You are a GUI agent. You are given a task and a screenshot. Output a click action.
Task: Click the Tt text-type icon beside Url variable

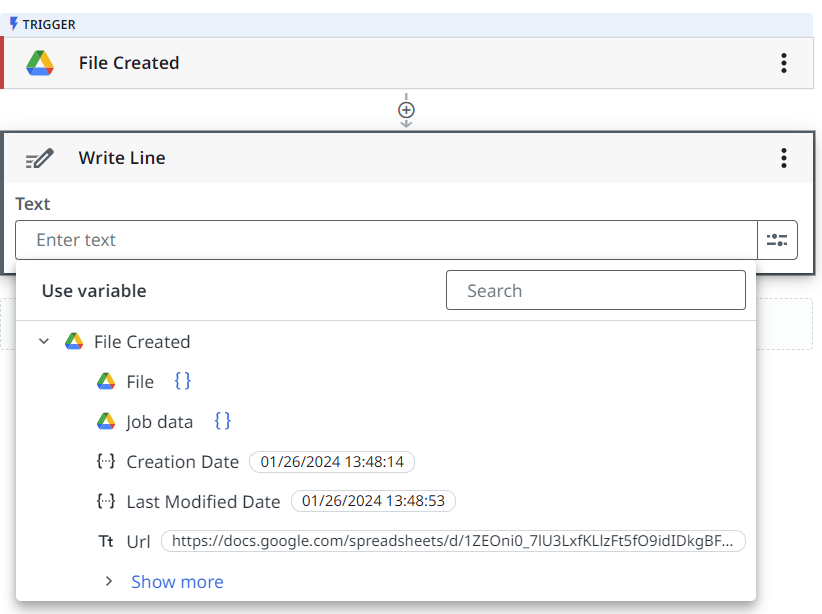105,541
